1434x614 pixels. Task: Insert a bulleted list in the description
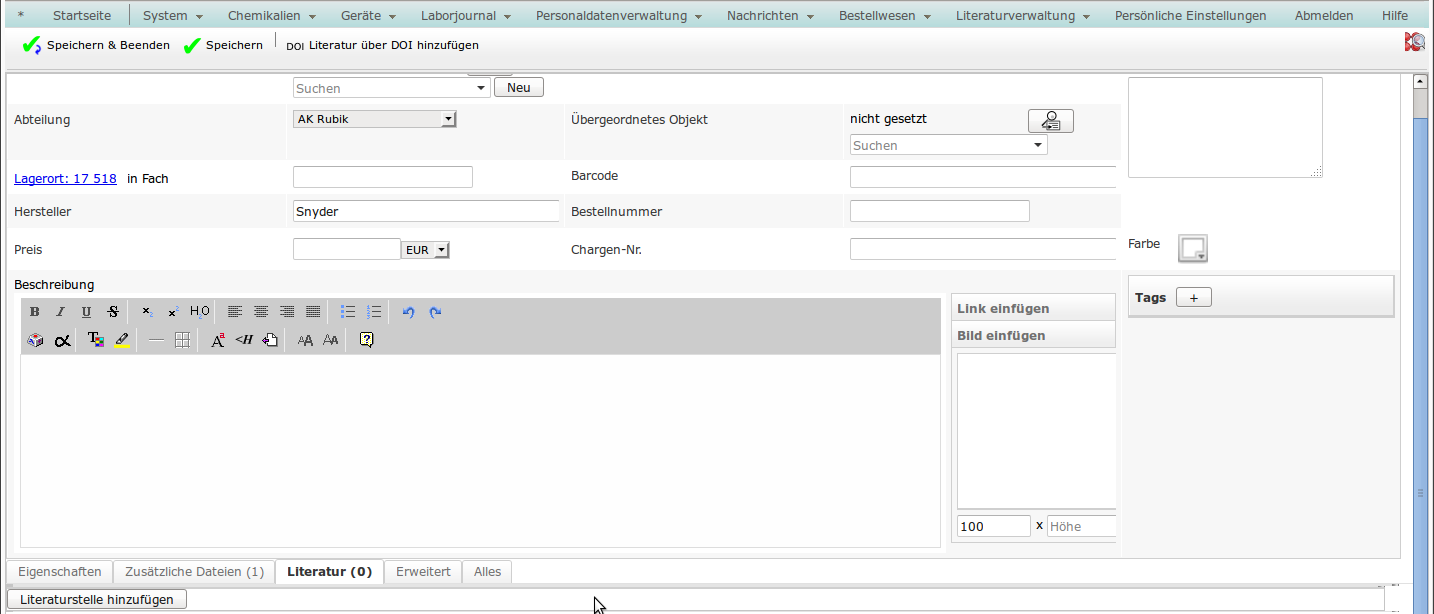pos(348,312)
